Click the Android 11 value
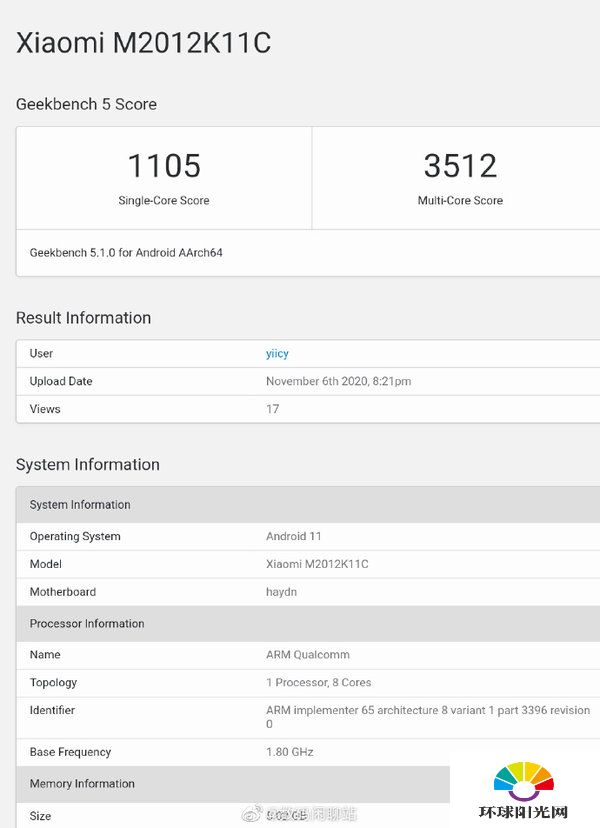Screen dimensions: 600x828 point(294,536)
